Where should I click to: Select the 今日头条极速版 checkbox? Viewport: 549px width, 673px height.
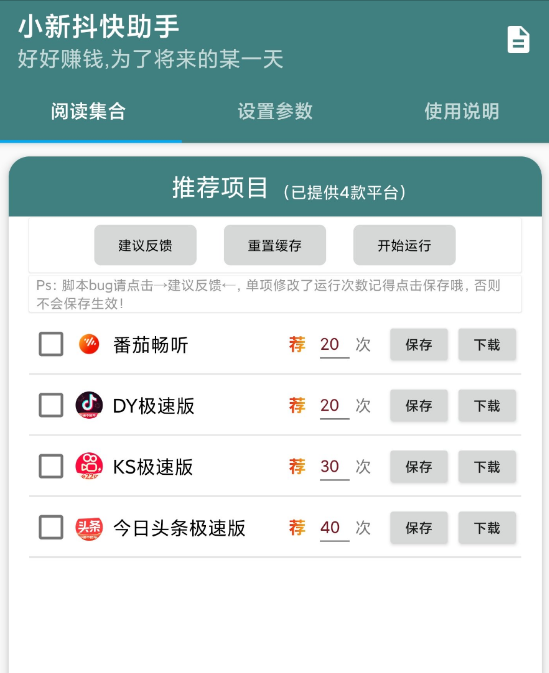point(51,527)
